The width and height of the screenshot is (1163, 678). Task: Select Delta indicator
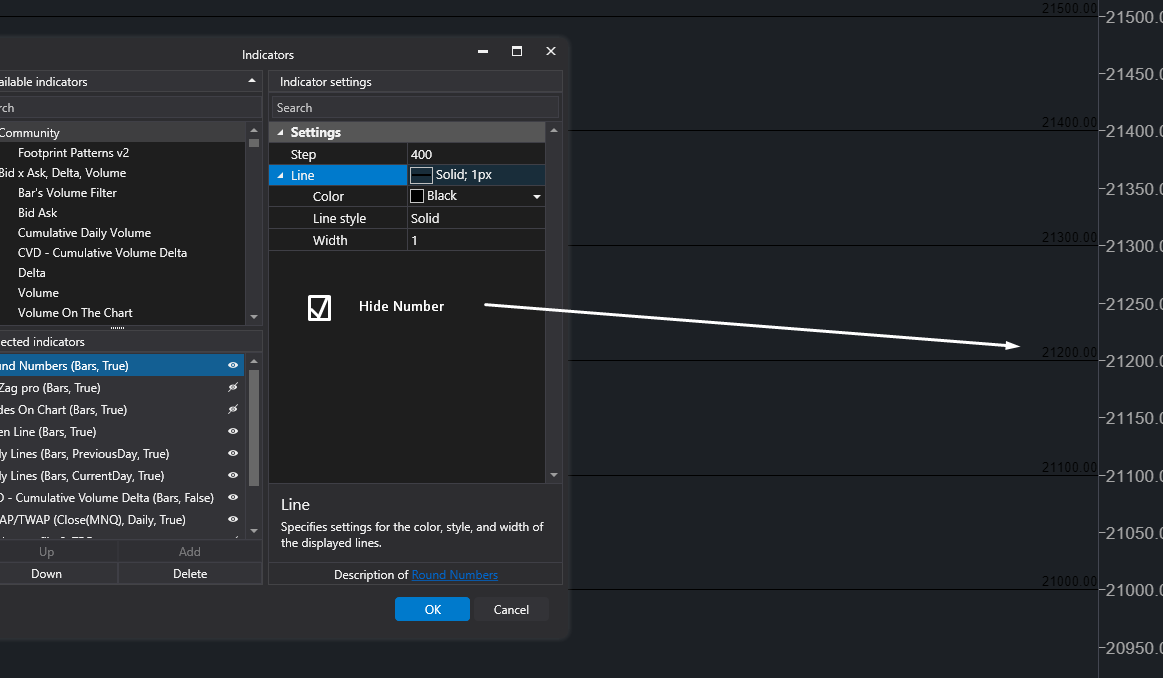pos(32,273)
